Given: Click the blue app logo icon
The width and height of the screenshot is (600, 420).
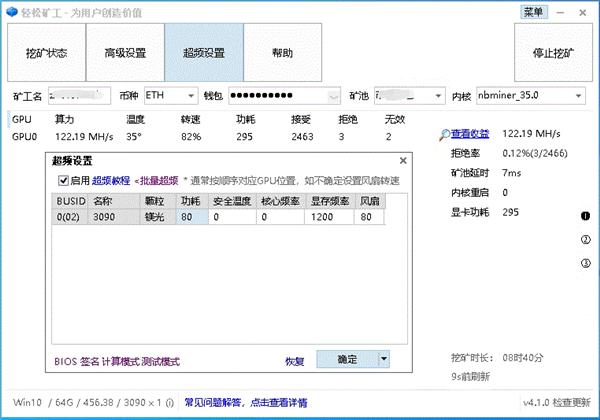Looking at the screenshot, I should click(x=12, y=12).
